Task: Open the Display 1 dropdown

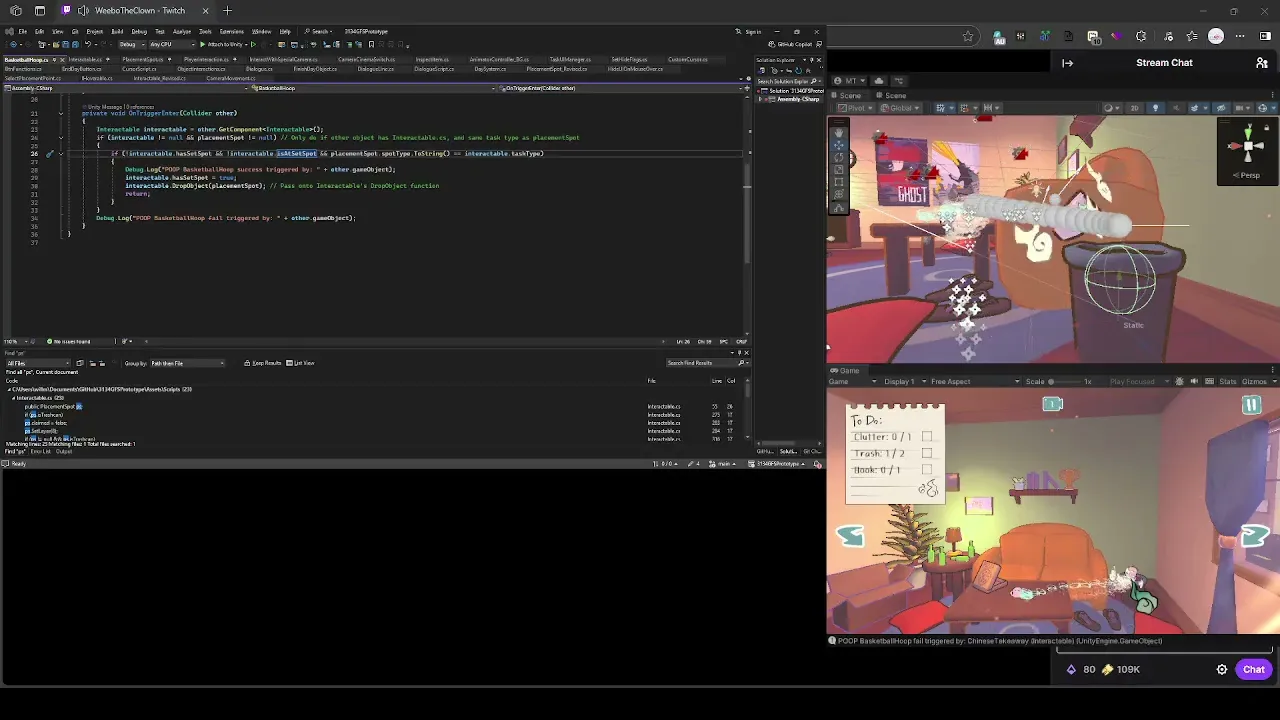Action: point(905,381)
